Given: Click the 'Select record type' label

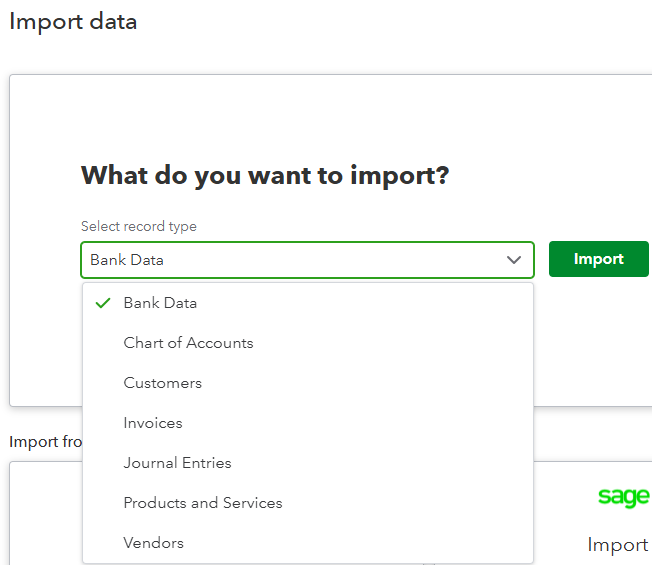Looking at the screenshot, I should (x=139, y=227).
